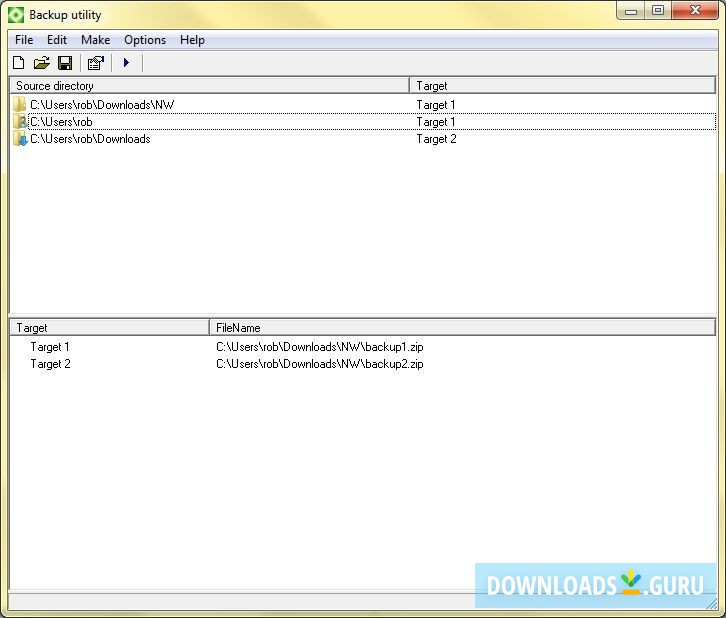Screen dimensions: 726x618
Task: Click the Backup utility green app icon
Action: click(x=16, y=15)
